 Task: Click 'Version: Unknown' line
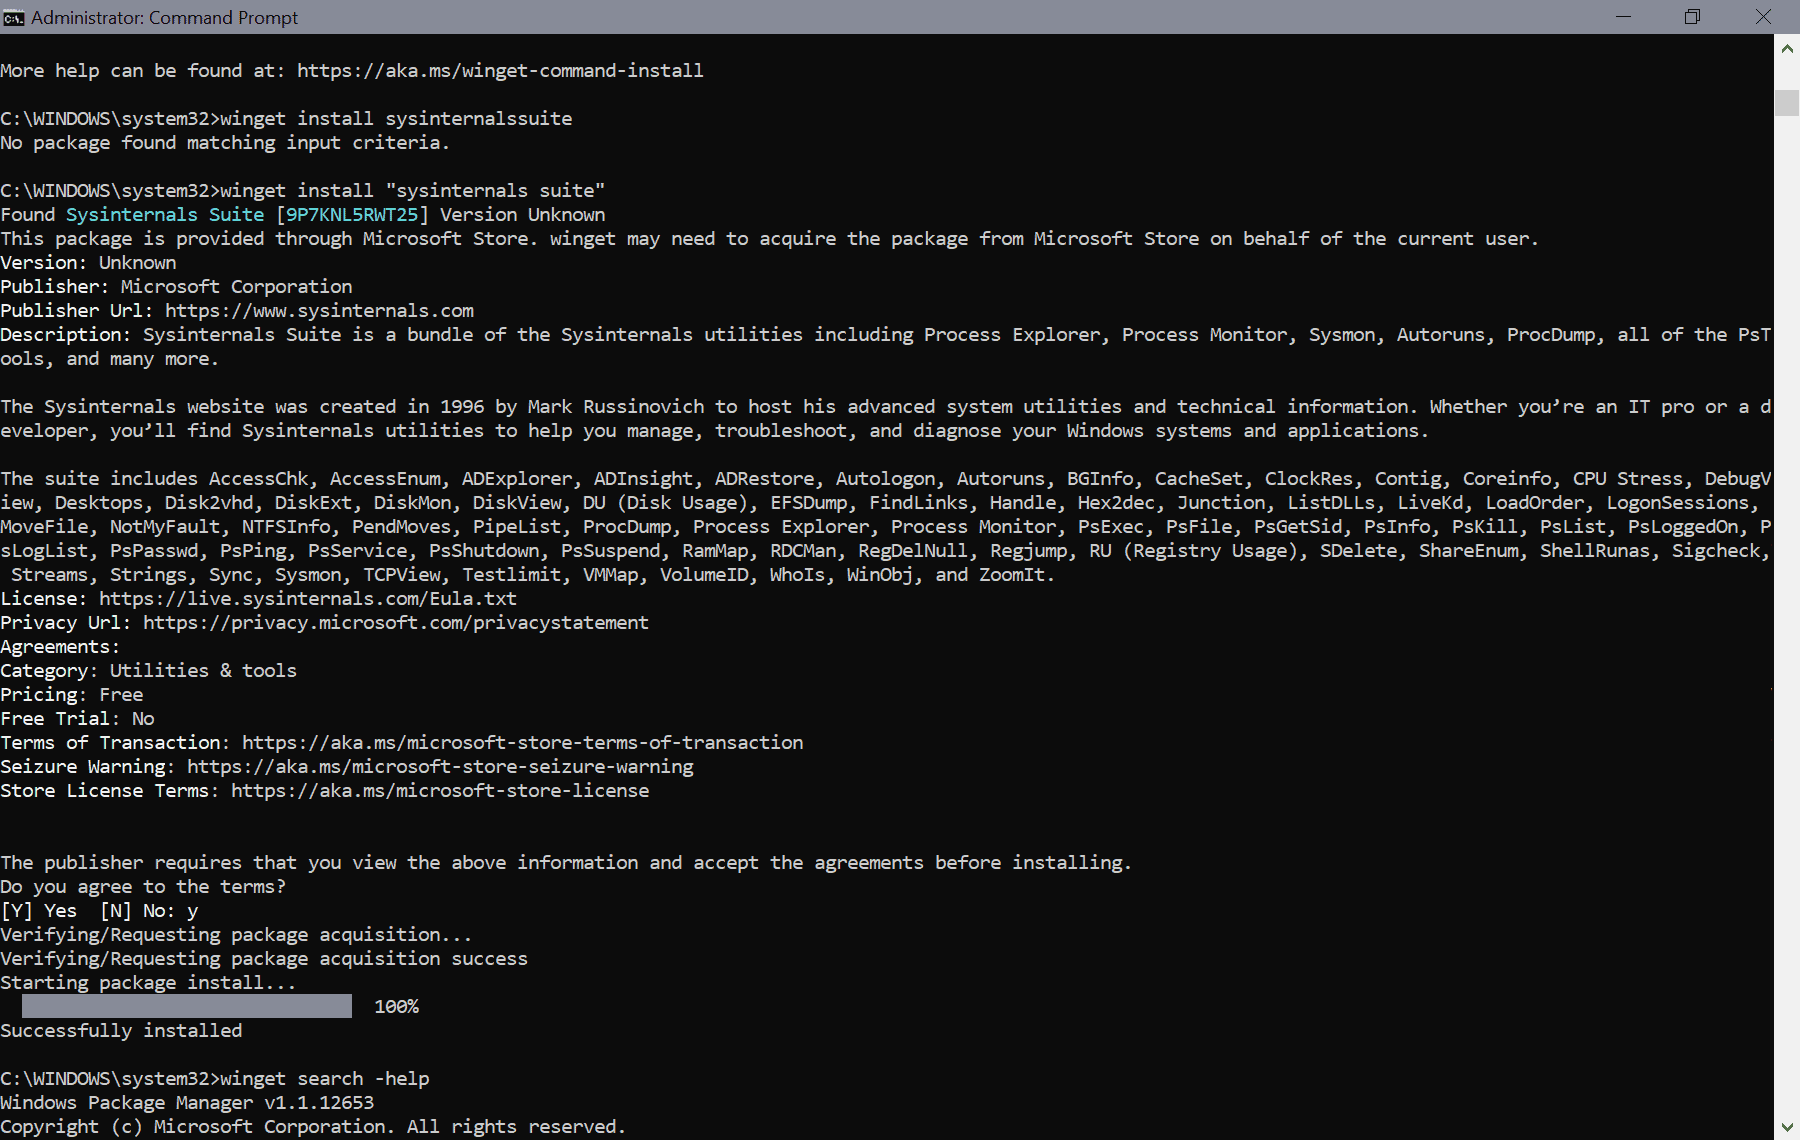tap(88, 263)
